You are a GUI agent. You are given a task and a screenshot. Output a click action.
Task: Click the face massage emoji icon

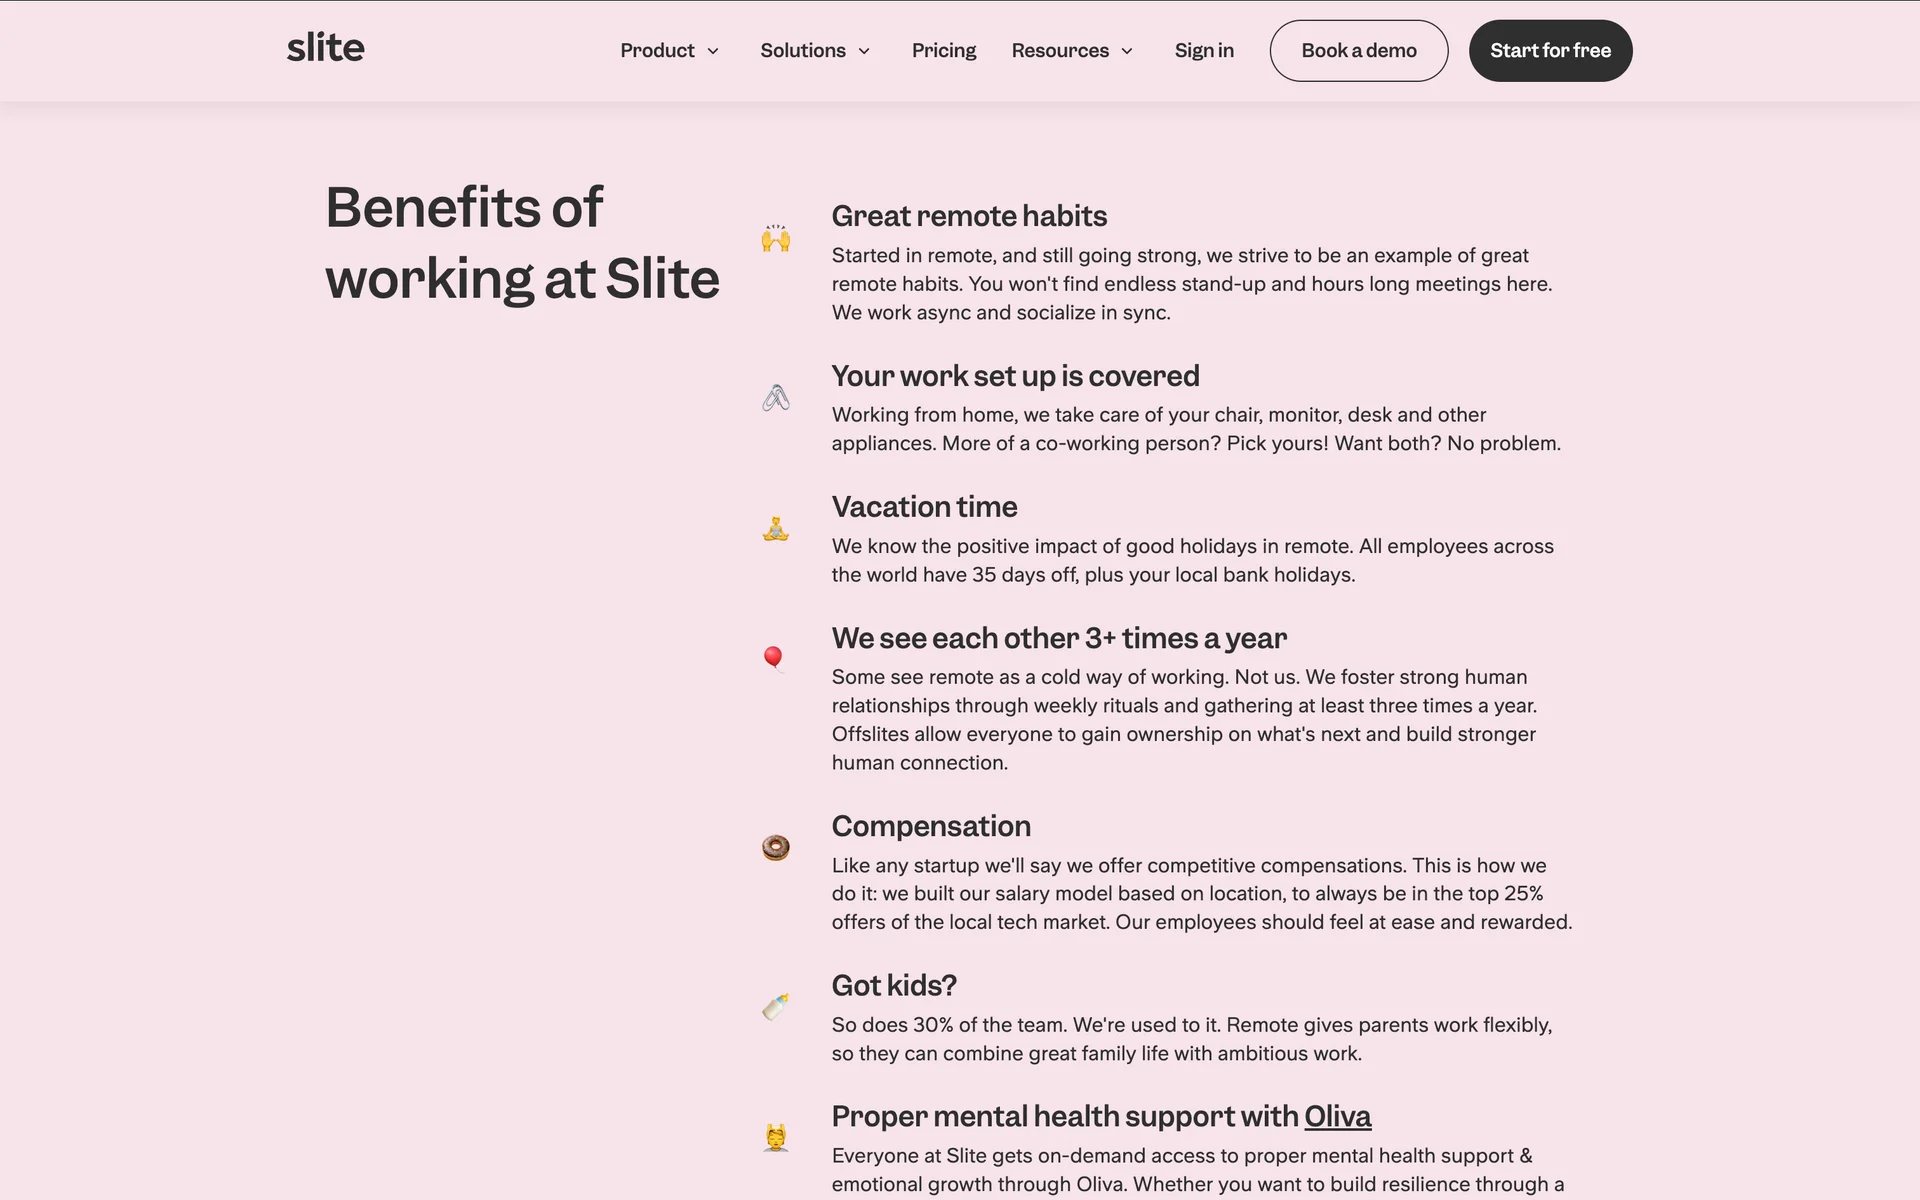776,1137
